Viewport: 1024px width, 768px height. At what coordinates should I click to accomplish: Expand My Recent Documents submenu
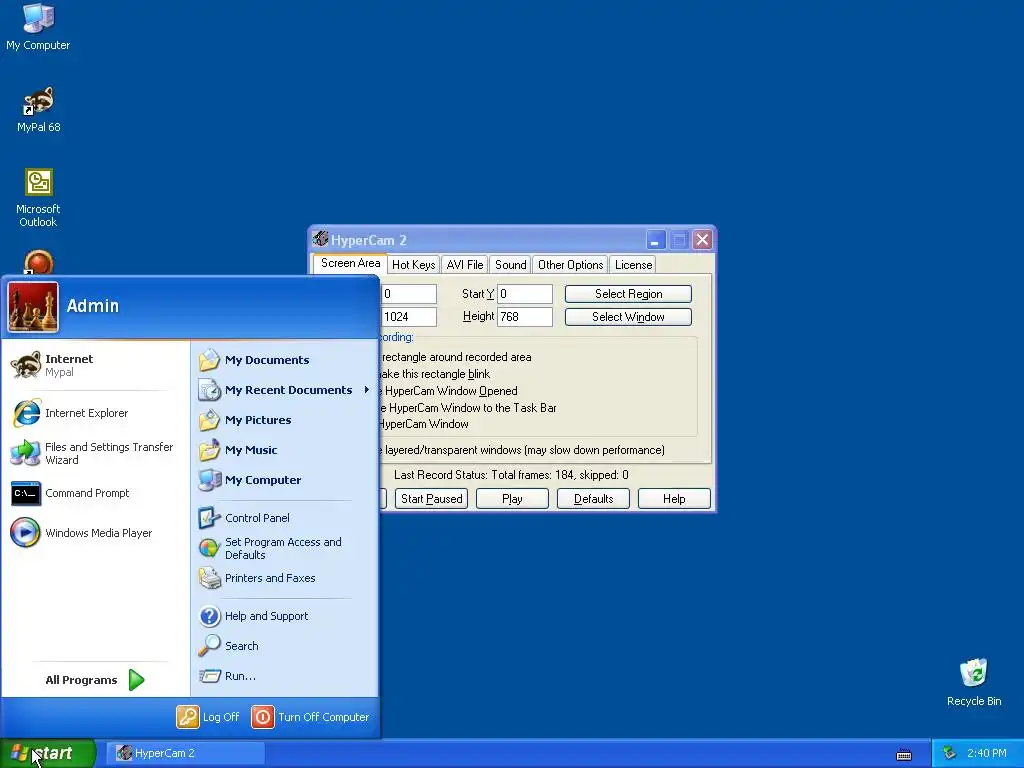[285, 390]
